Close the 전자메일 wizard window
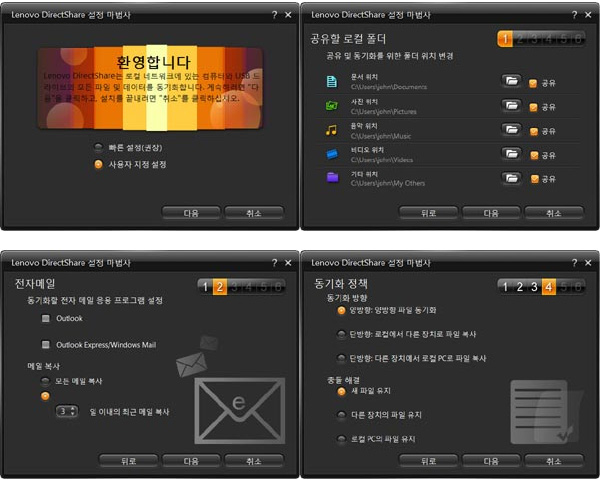Image resolution: width=600 pixels, height=481 pixels. (x=288, y=263)
